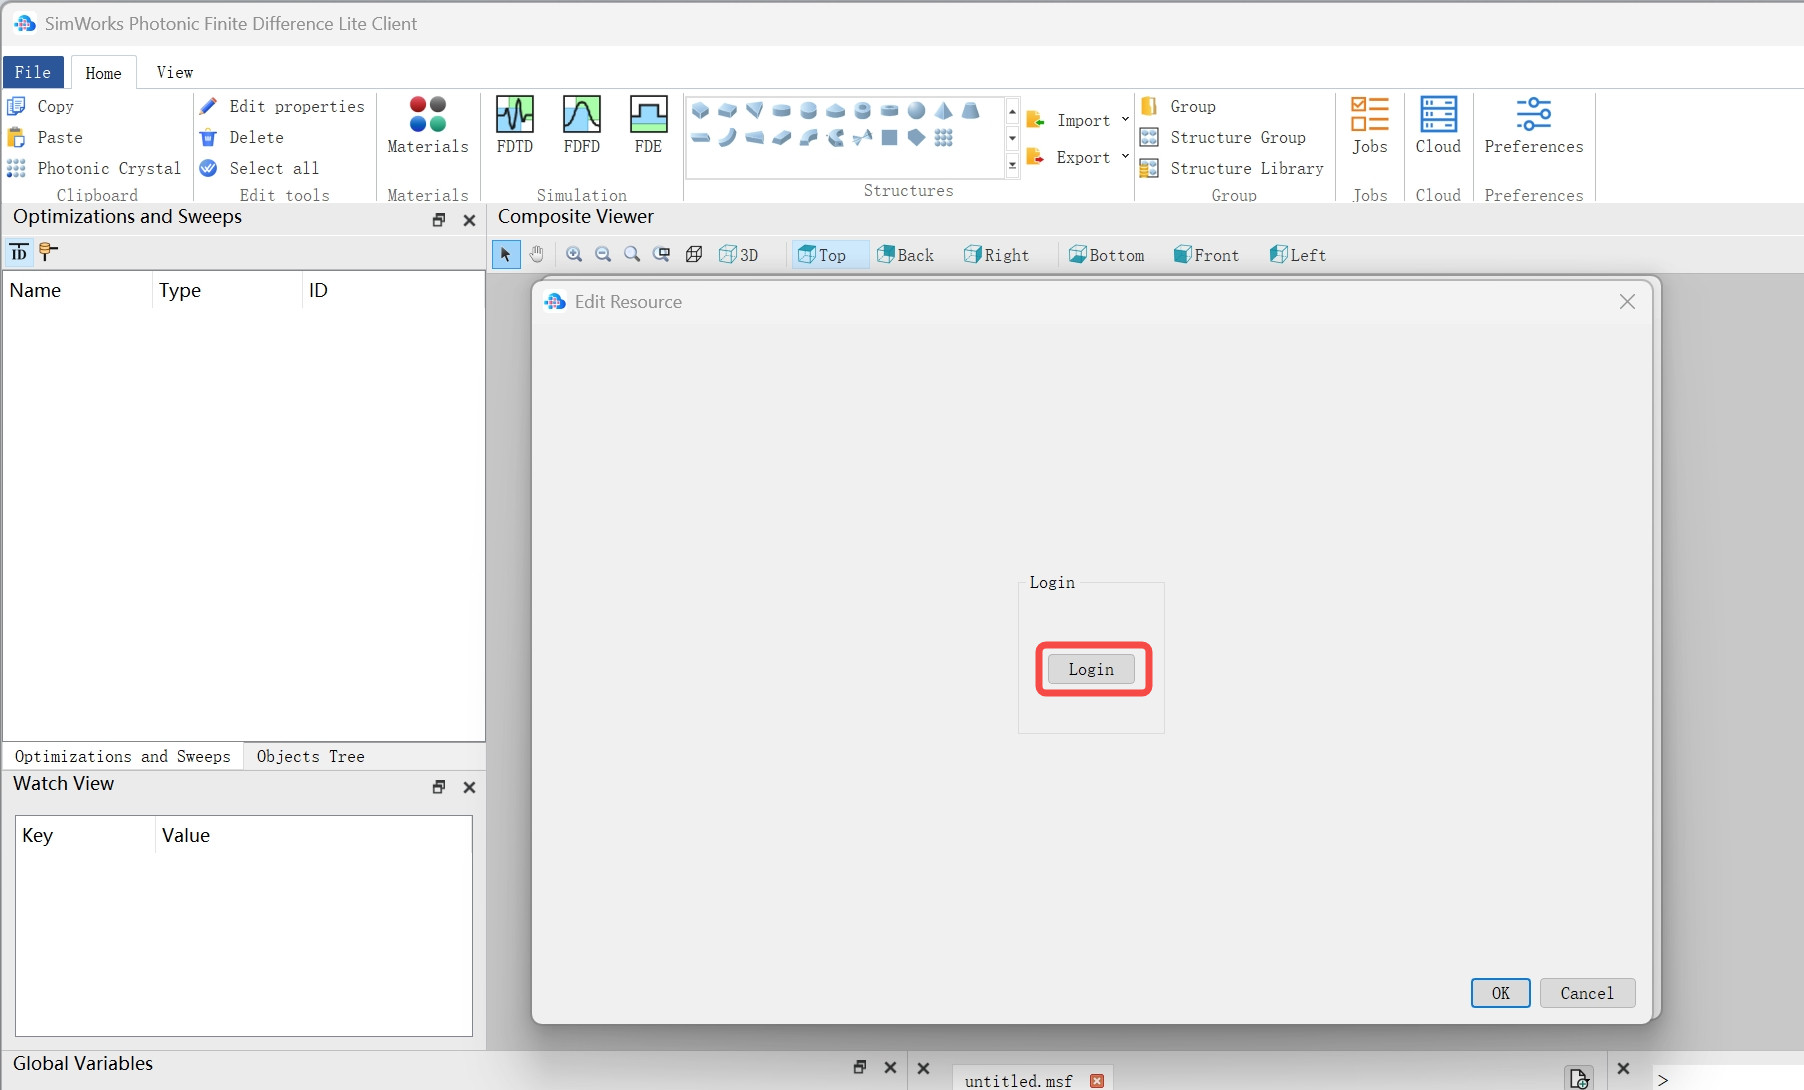Screen dimensions: 1804x1090
Task: Open the Cloud resources button
Action: (x=1438, y=125)
